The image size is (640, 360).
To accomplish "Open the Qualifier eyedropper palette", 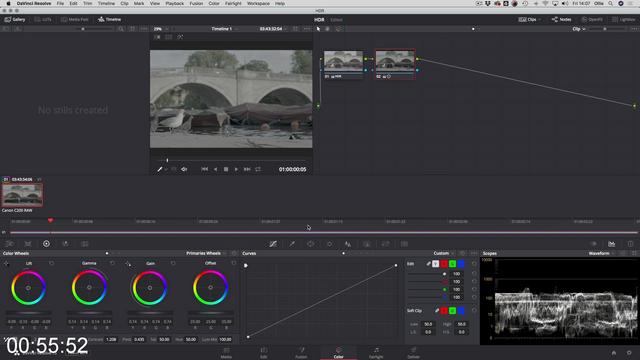I will tap(292, 244).
